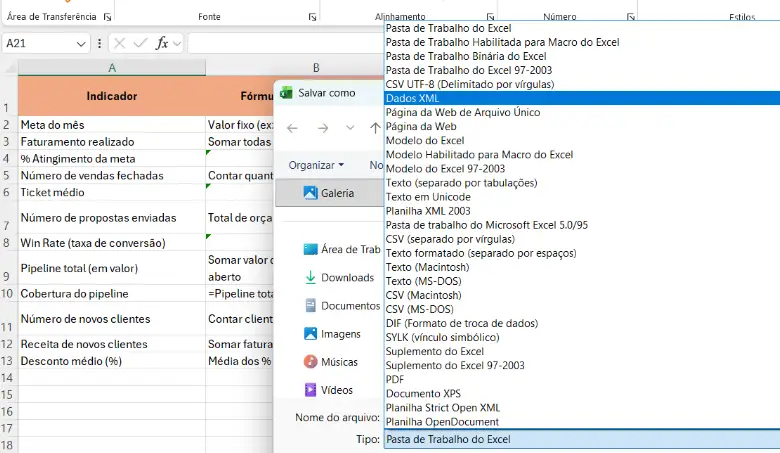Open Vídeos folder in sidebar
This screenshot has height=453, width=780.
[328, 390]
